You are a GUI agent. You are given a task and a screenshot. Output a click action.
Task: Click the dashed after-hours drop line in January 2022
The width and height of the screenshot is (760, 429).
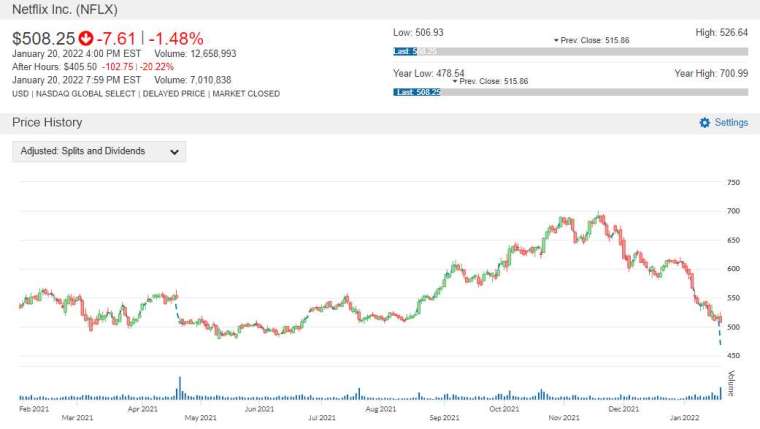coord(720,334)
